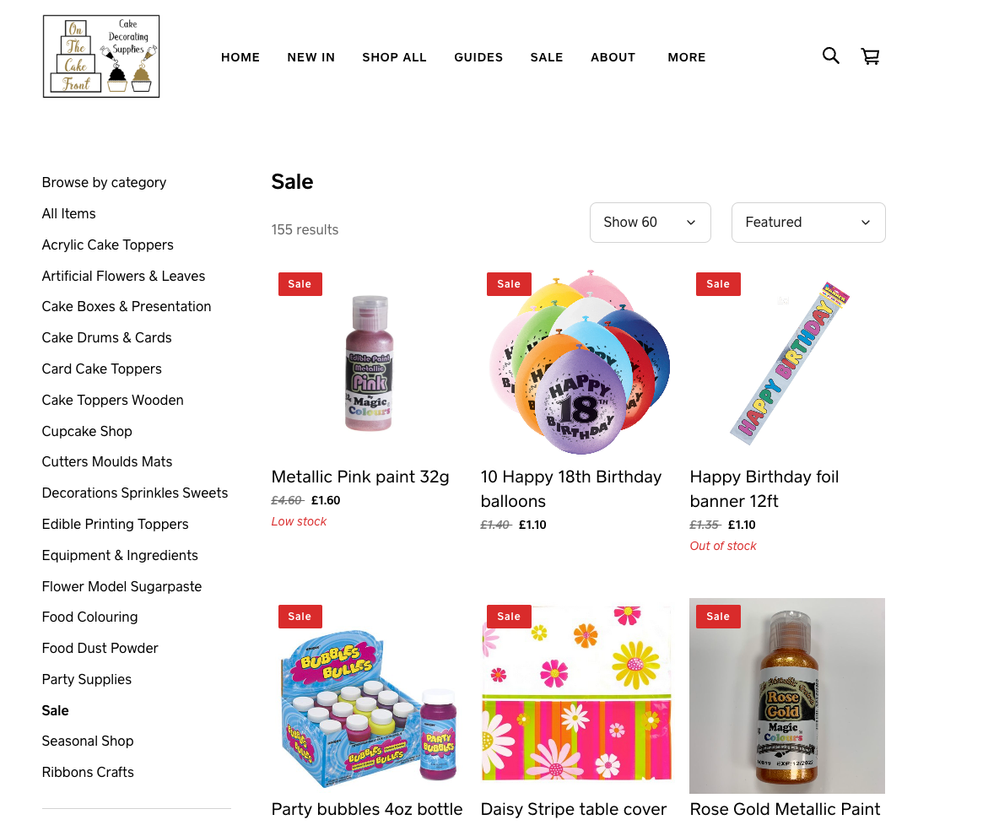Open the shopping cart icon
999x824 pixels.
pyautogui.click(x=870, y=56)
